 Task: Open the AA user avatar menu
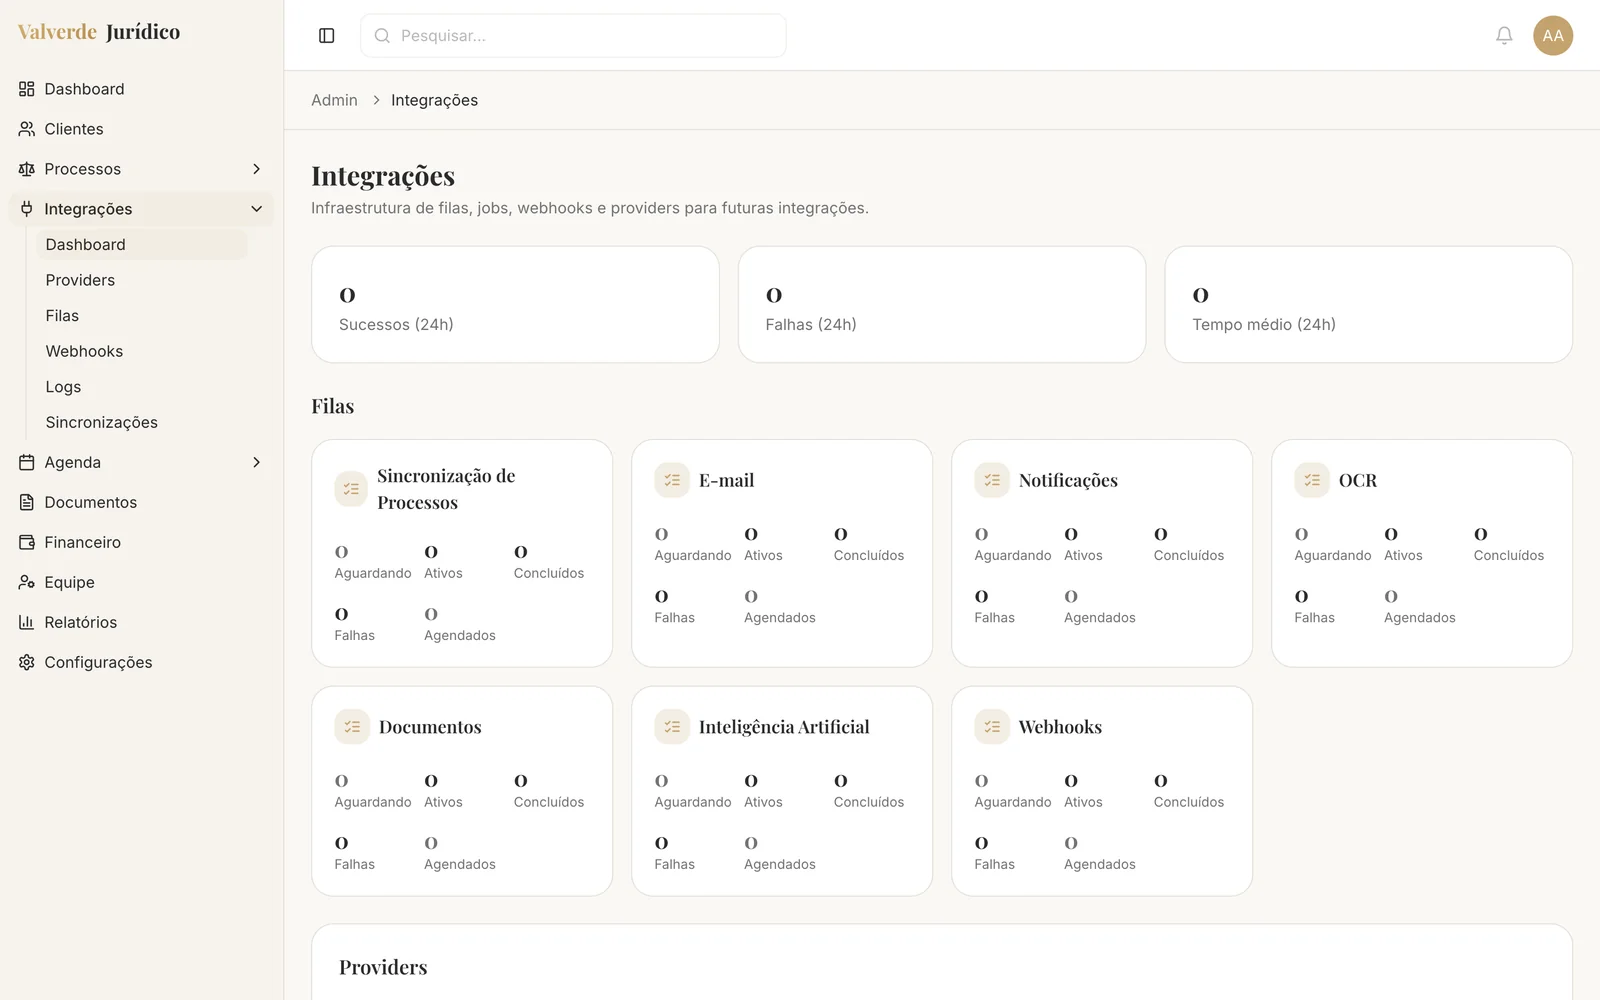(x=1553, y=36)
